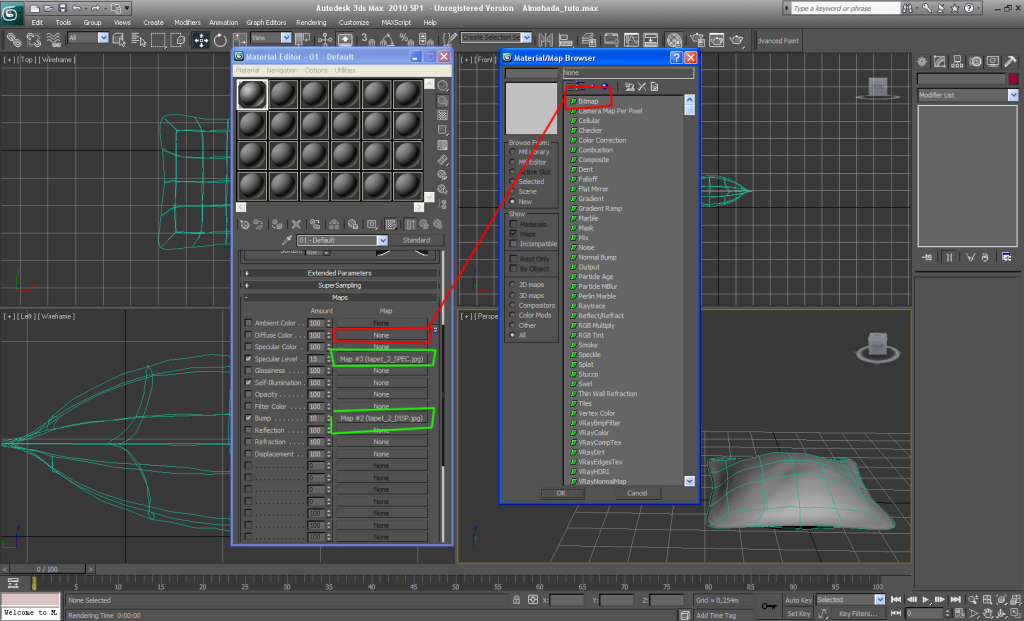Click Map #3 (tapet_2_SPEC.jpg) button
Viewport: 1024px width, 621px height.
click(x=381, y=359)
